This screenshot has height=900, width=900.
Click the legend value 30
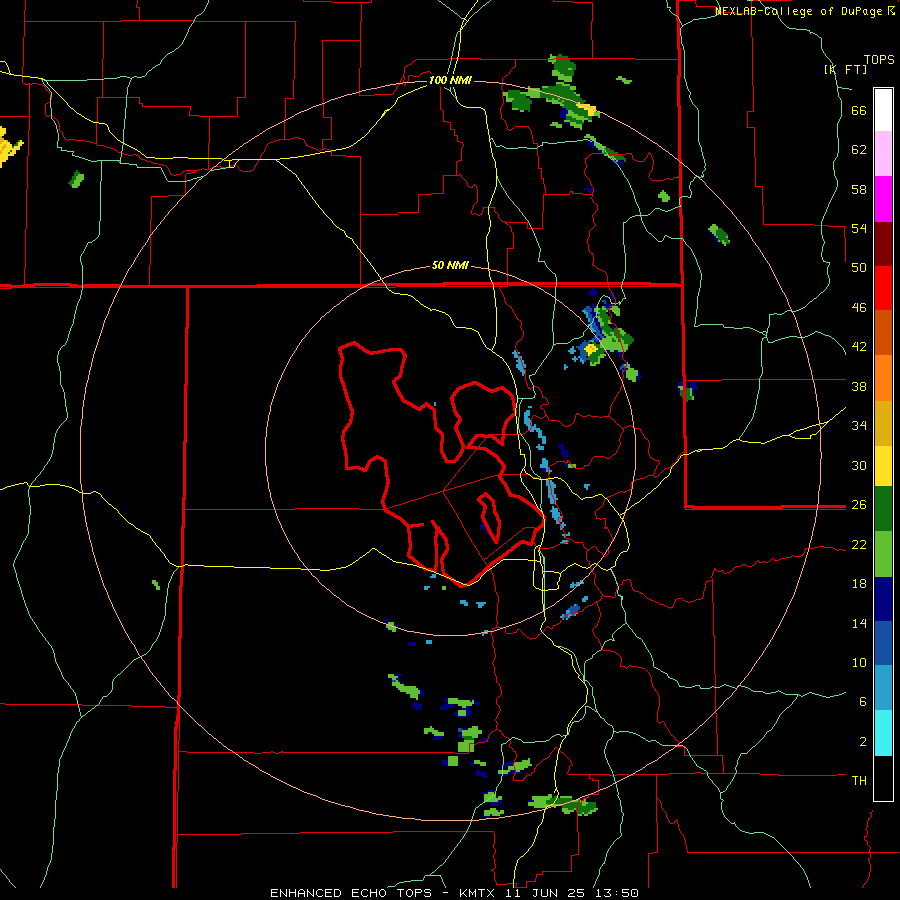click(x=859, y=465)
